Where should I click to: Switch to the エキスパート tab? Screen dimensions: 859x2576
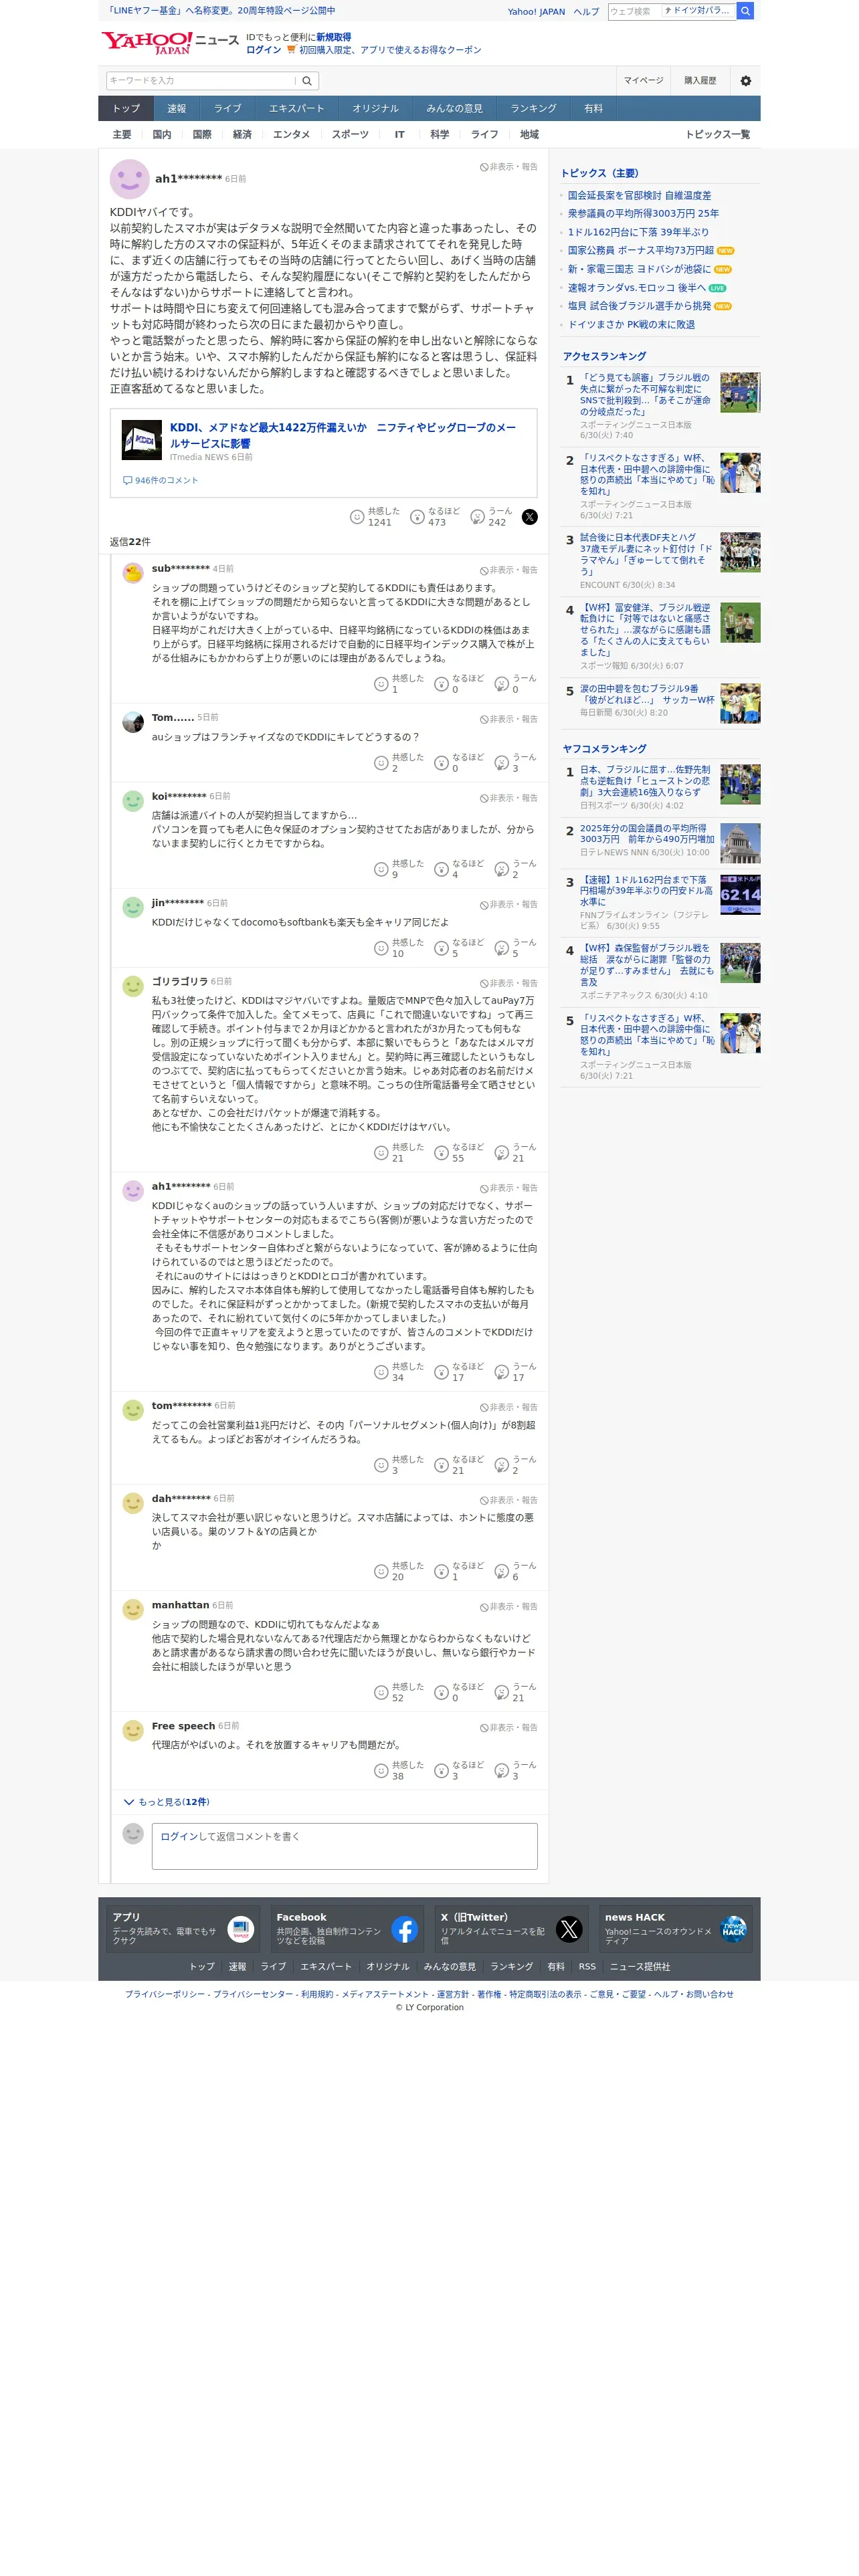[296, 108]
